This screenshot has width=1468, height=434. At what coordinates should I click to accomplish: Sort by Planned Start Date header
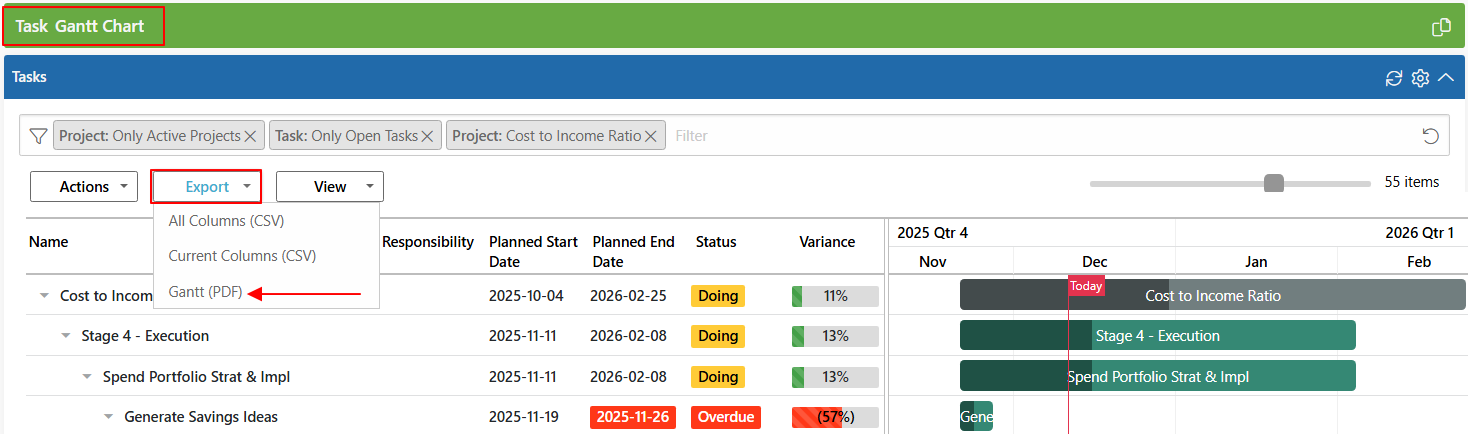click(x=533, y=252)
